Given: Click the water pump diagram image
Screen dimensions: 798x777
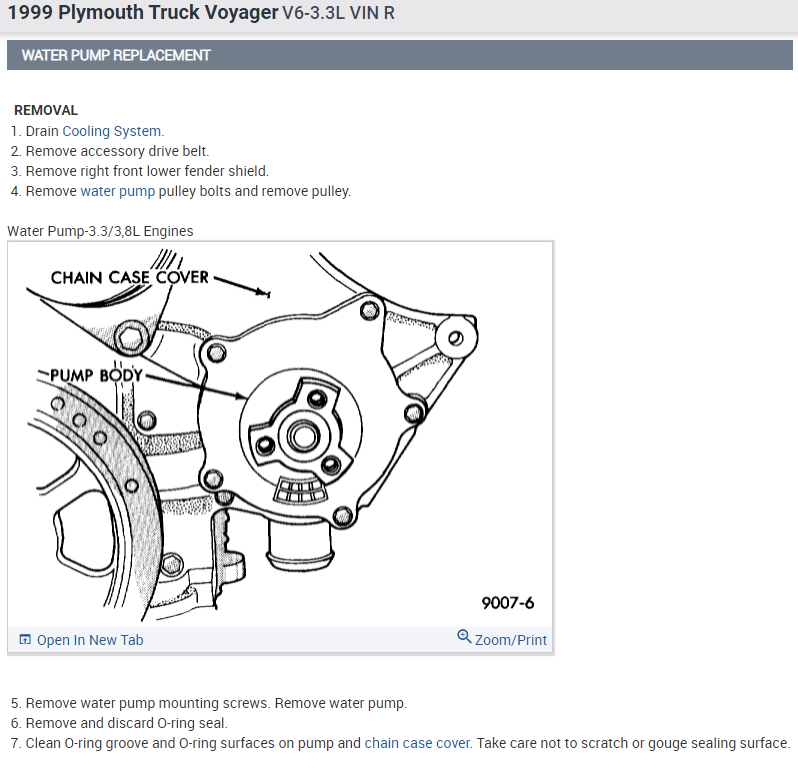Looking at the screenshot, I should click(x=280, y=435).
